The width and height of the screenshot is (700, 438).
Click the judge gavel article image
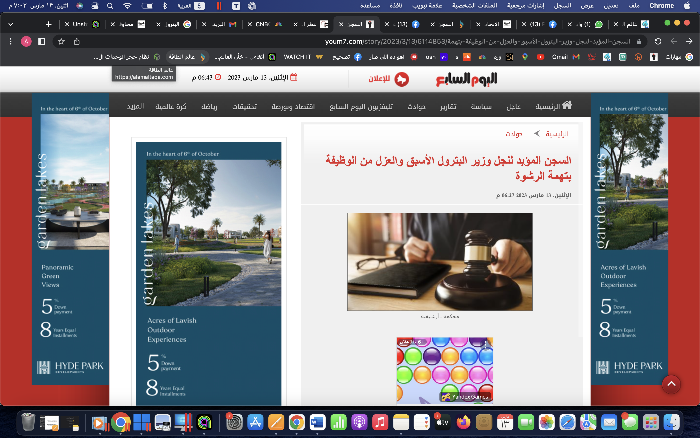point(440,262)
